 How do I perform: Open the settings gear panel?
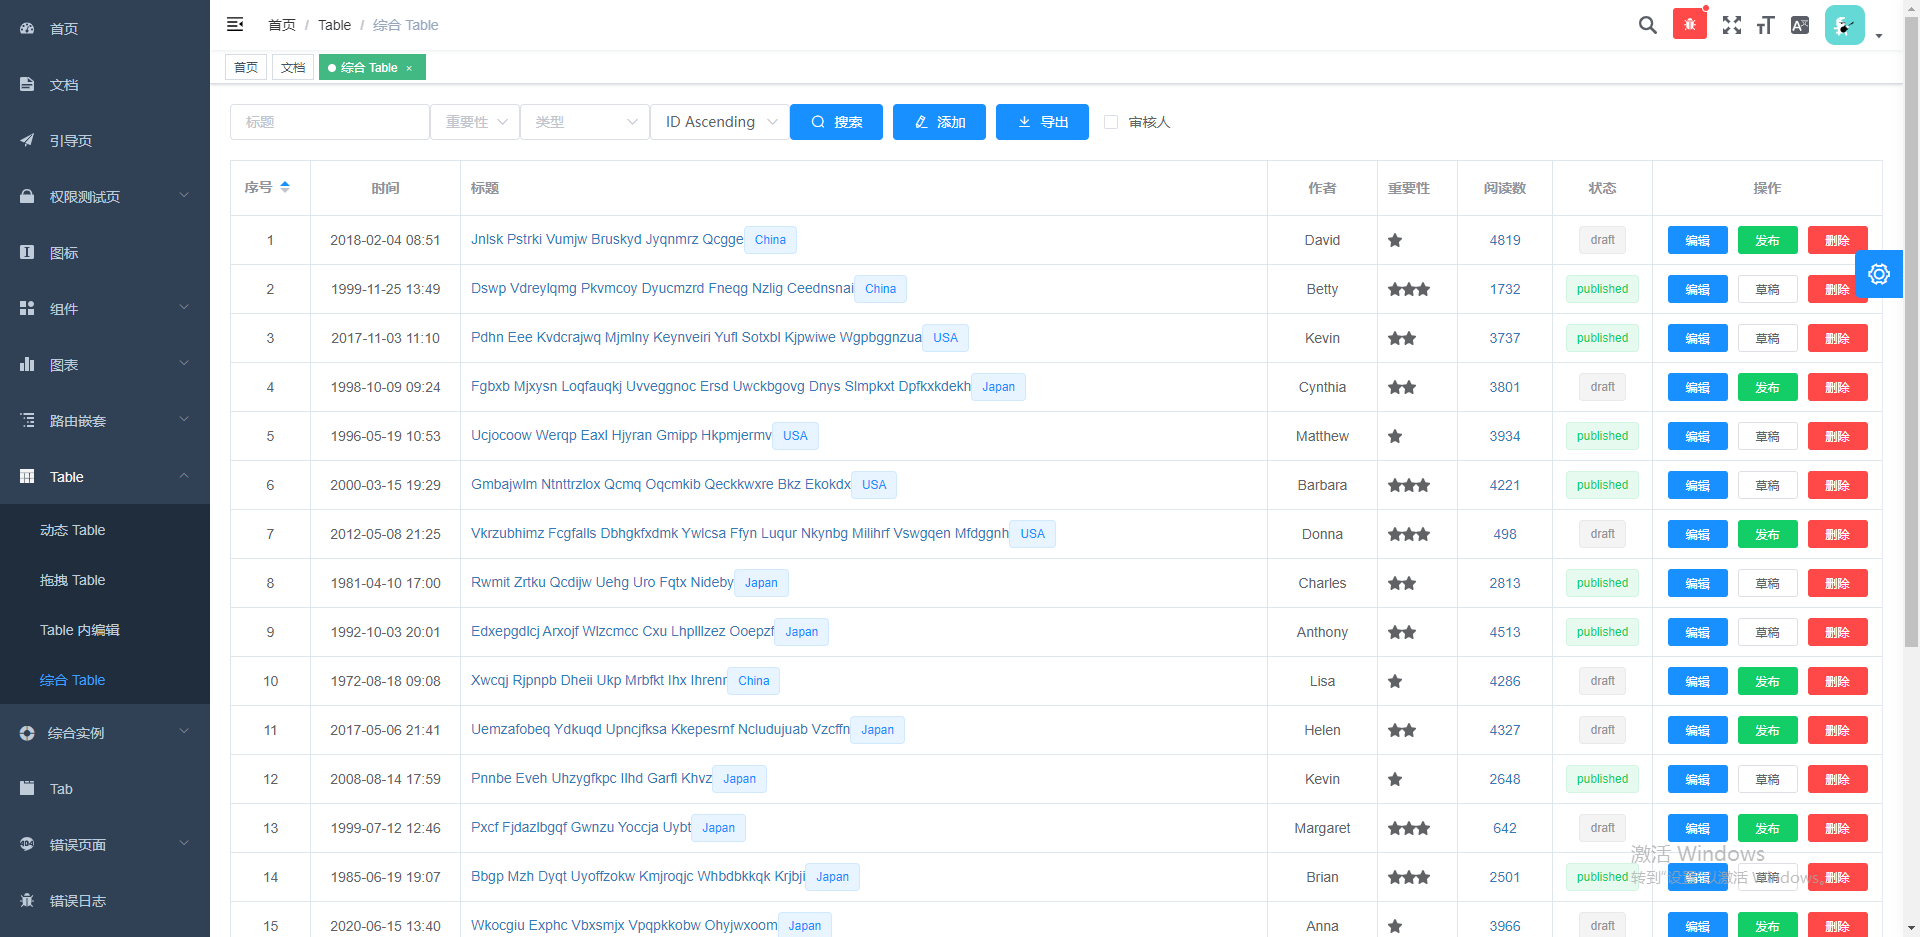click(x=1879, y=274)
